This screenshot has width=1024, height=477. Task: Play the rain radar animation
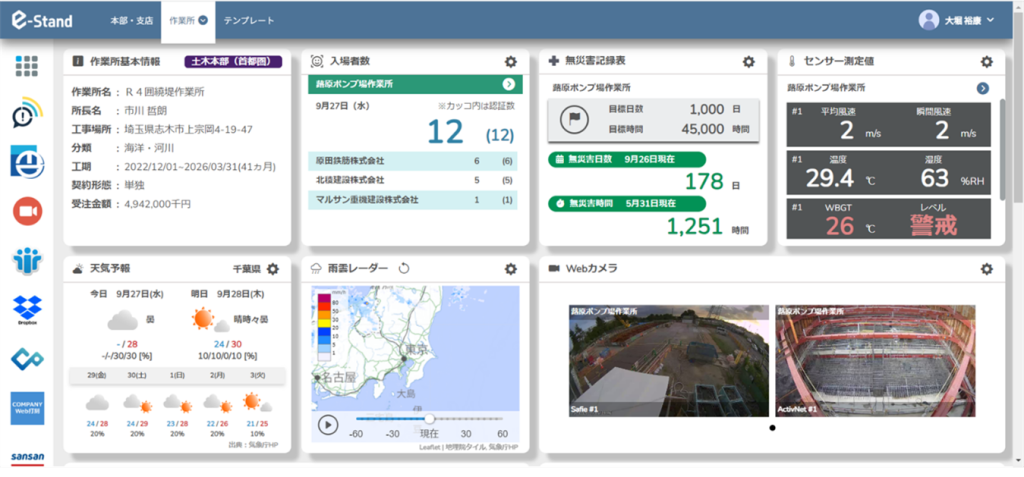(x=327, y=424)
